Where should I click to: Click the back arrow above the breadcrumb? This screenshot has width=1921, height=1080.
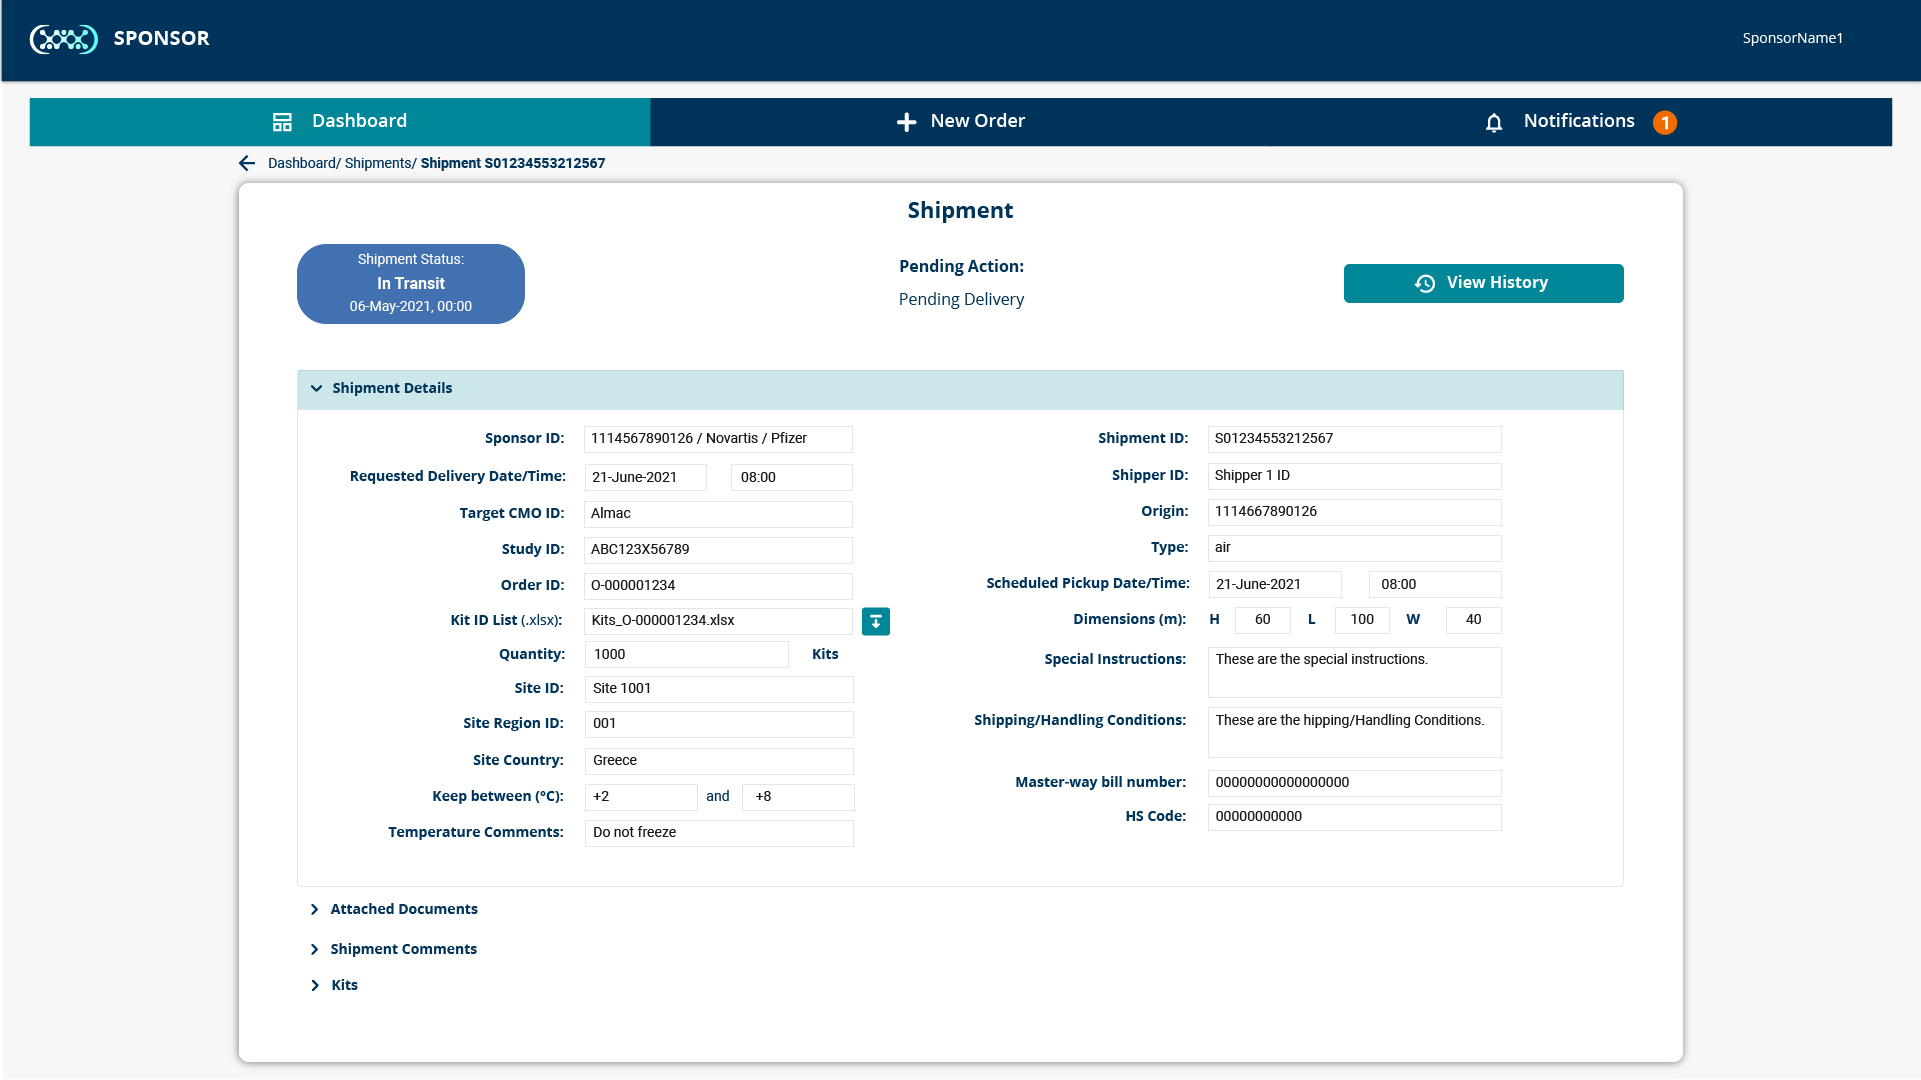click(246, 163)
